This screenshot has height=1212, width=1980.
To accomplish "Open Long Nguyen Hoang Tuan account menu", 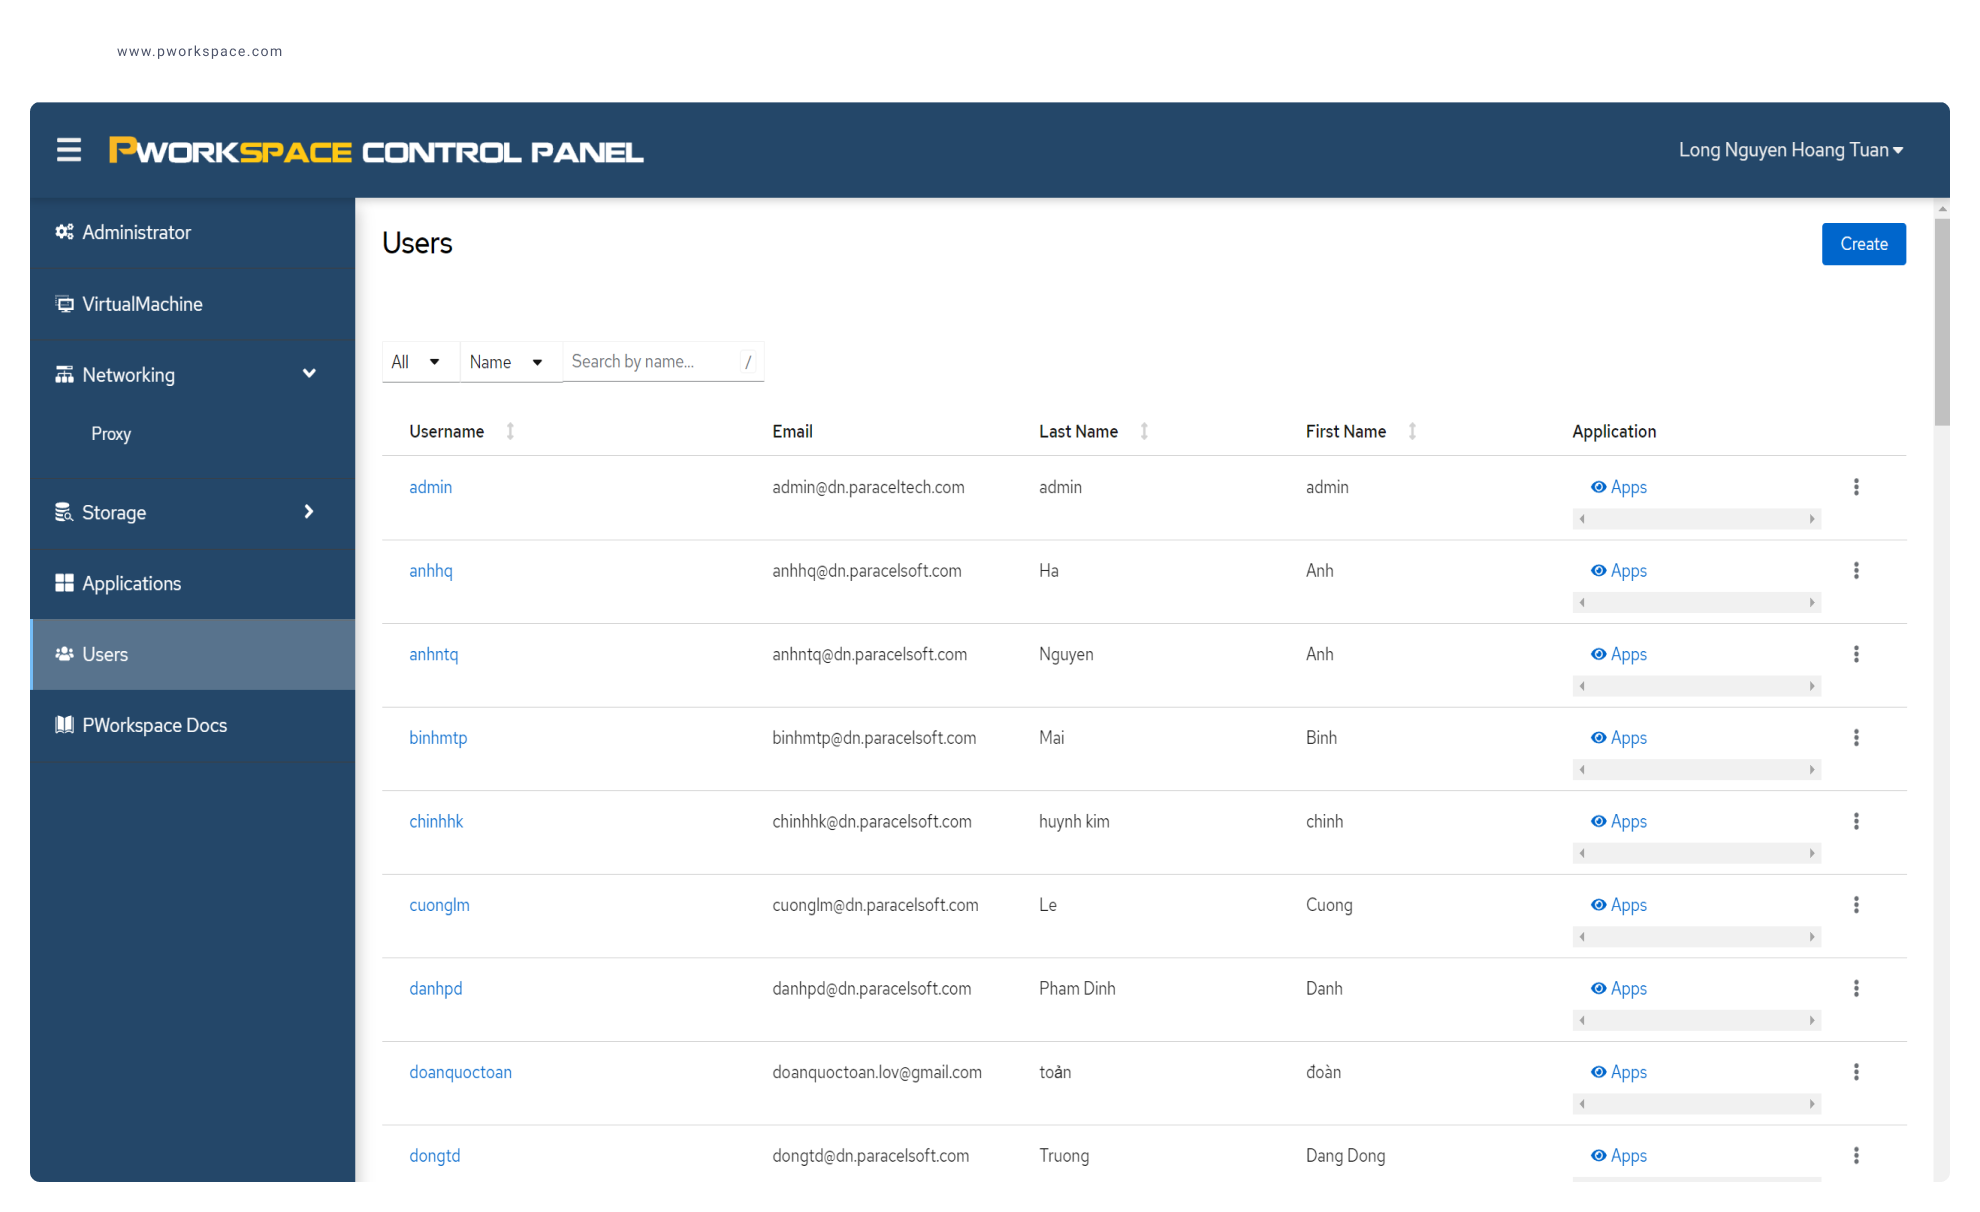I will [x=1790, y=150].
